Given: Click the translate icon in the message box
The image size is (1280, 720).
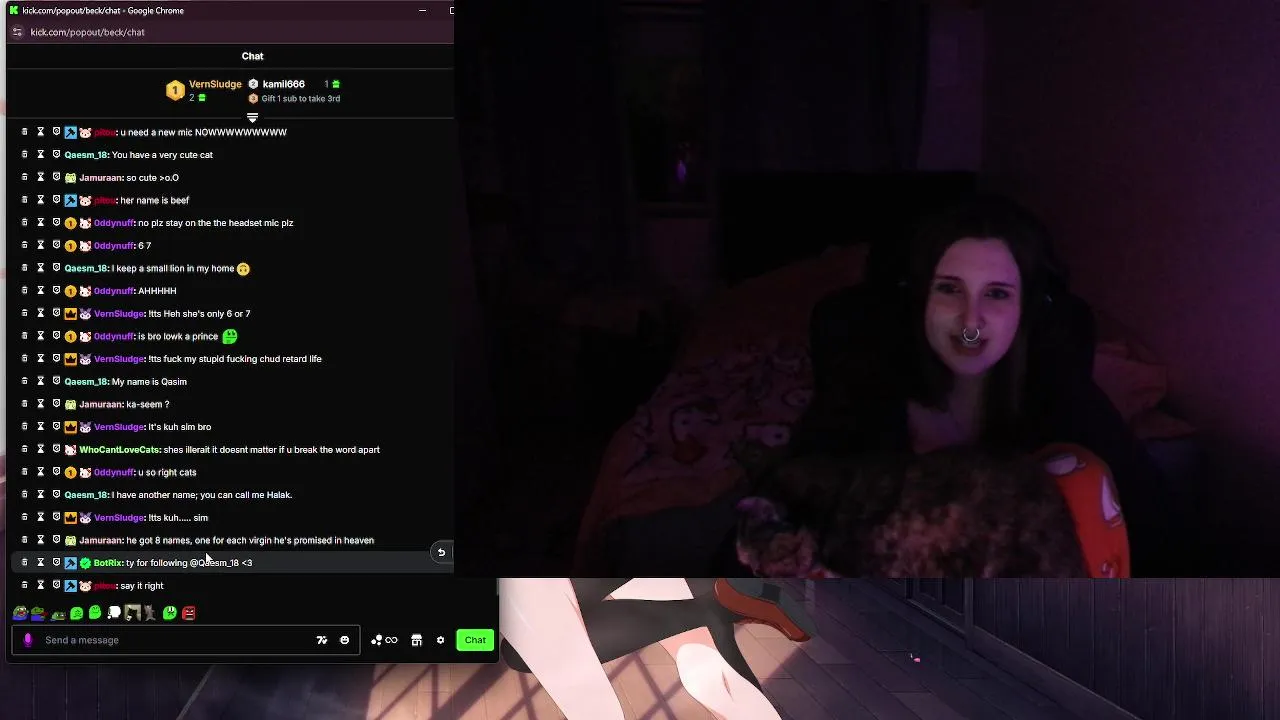Looking at the screenshot, I should click(322, 640).
